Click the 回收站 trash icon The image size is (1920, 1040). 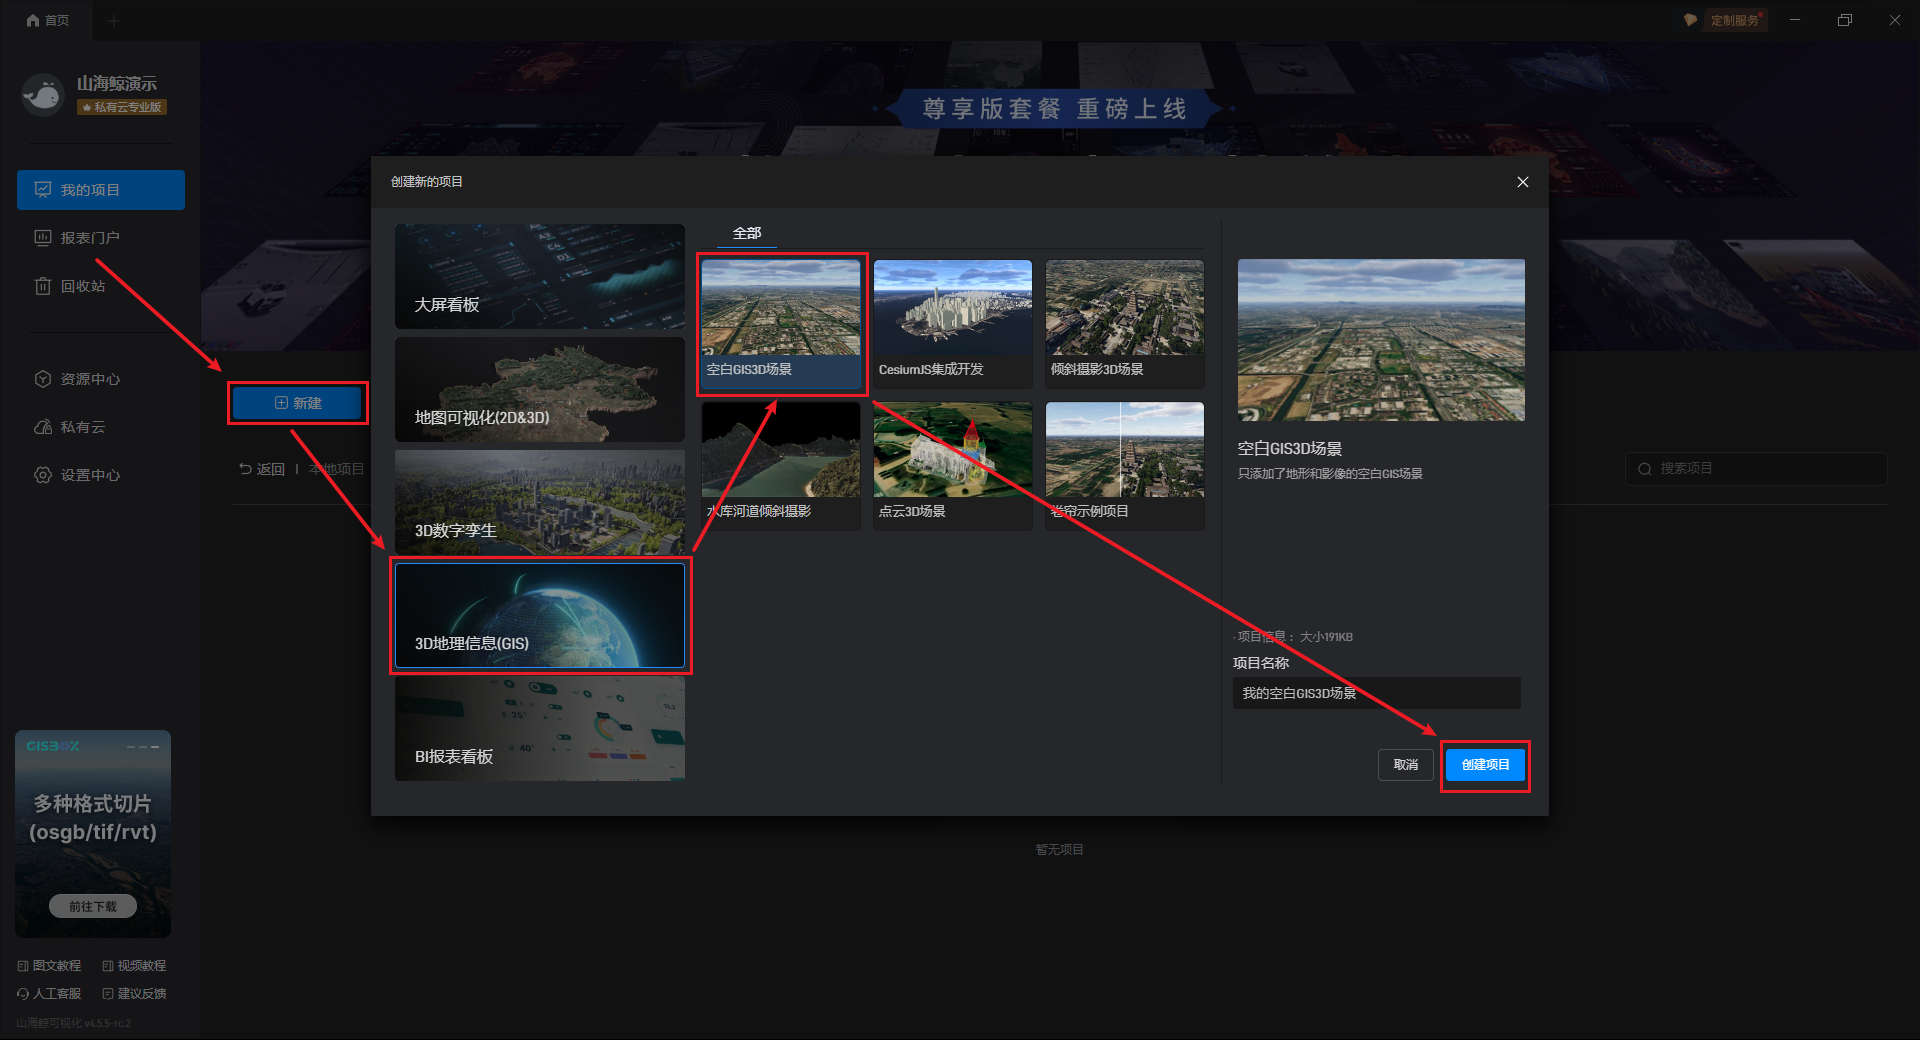click(x=43, y=286)
